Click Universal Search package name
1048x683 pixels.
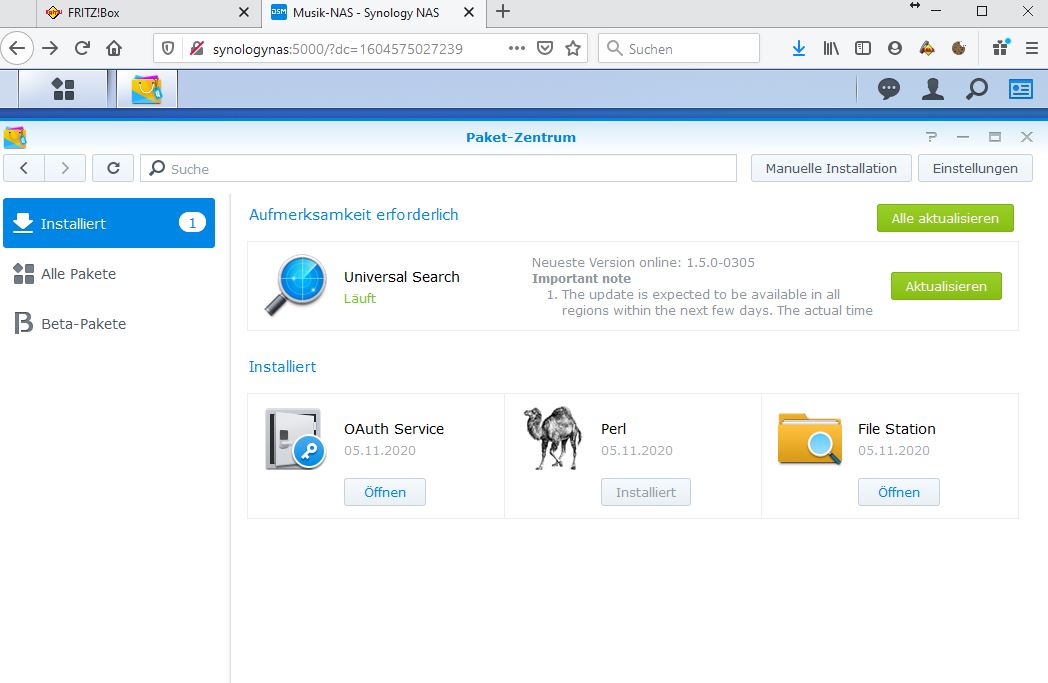402,277
